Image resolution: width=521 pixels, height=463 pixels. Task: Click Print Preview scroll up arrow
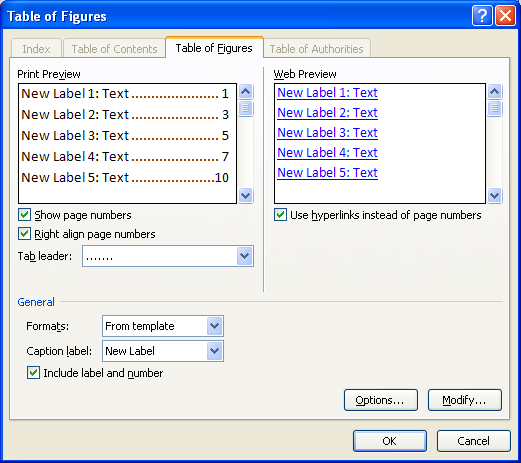pyautogui.click(x=246, y=92)
